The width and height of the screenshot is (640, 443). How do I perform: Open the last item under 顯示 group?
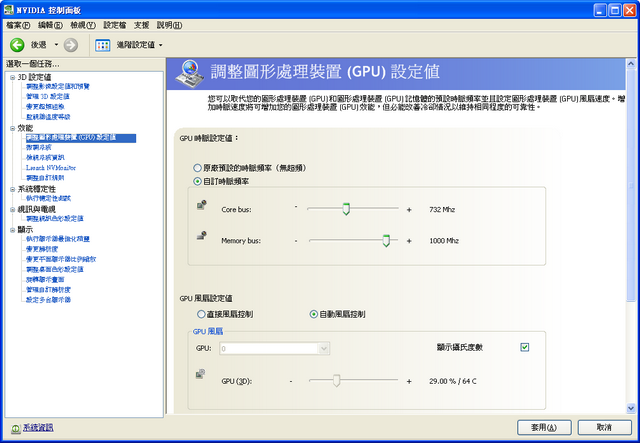point(49,300)
